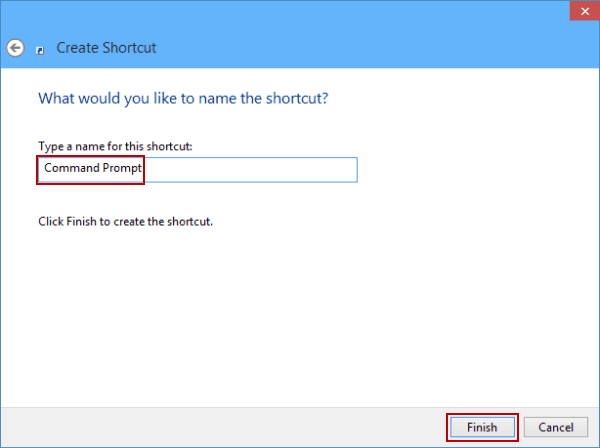Click the 'What would you like to name the shortcut?' heading
The height and width of the screenshot is (448, 600).
pos(183,99)
